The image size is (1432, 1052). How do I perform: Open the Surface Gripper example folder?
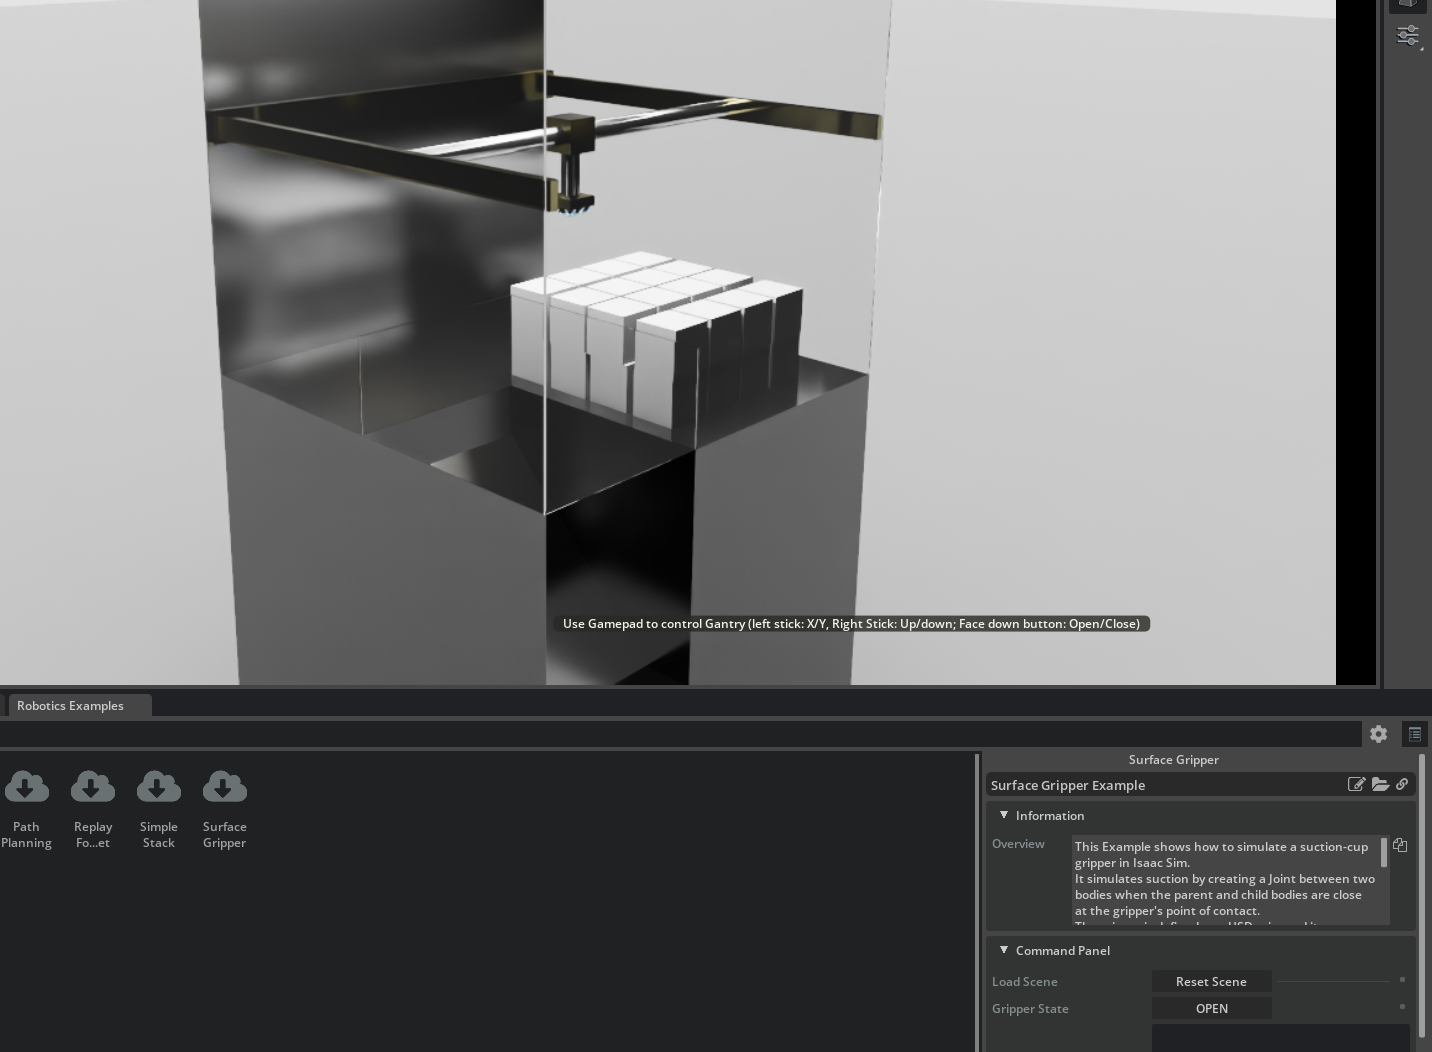1380,784
